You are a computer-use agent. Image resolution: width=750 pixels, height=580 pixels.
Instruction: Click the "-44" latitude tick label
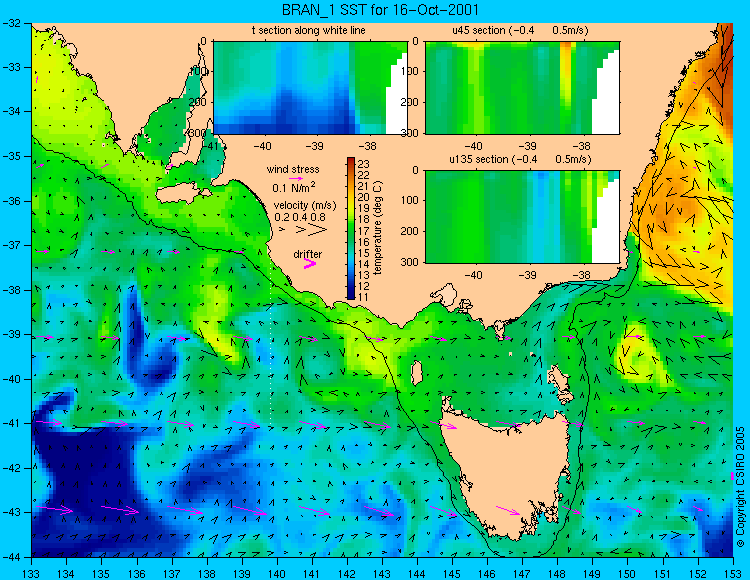11,557
